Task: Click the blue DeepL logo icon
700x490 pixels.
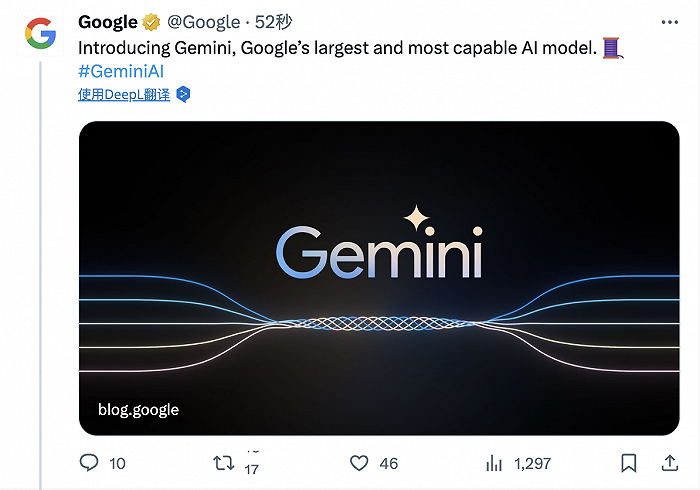Action: (183, 94)
